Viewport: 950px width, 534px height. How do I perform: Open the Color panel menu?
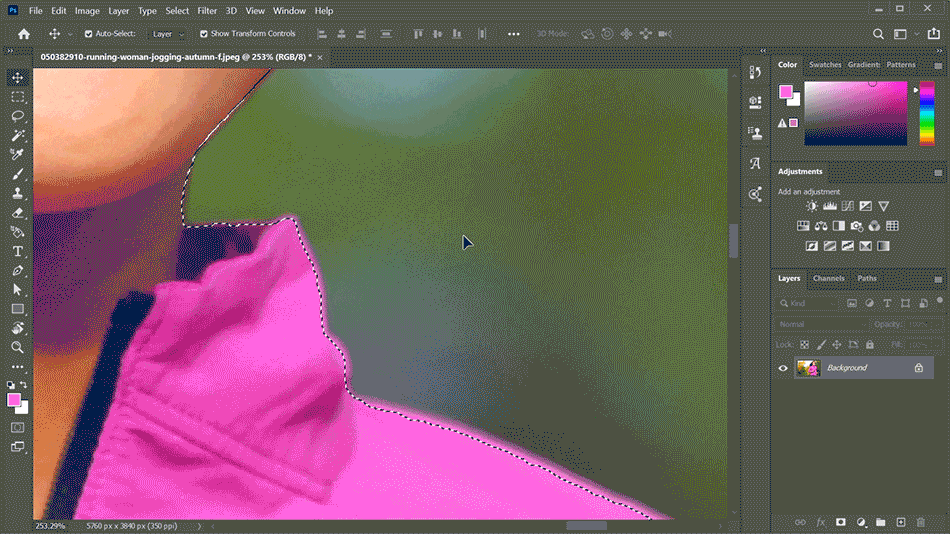click(x=938, y=65)
